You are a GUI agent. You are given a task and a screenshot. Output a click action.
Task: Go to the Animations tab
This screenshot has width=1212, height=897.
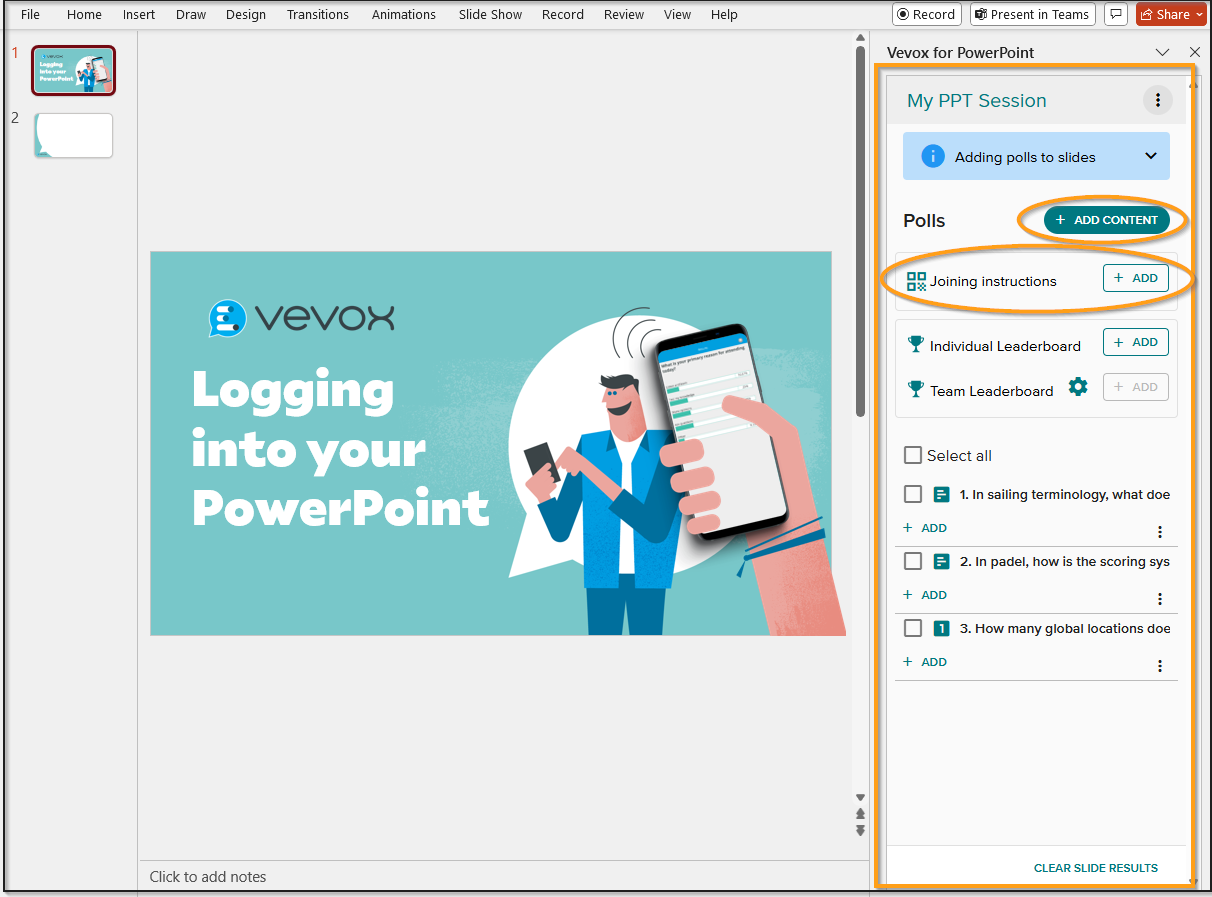pos(404,15)
